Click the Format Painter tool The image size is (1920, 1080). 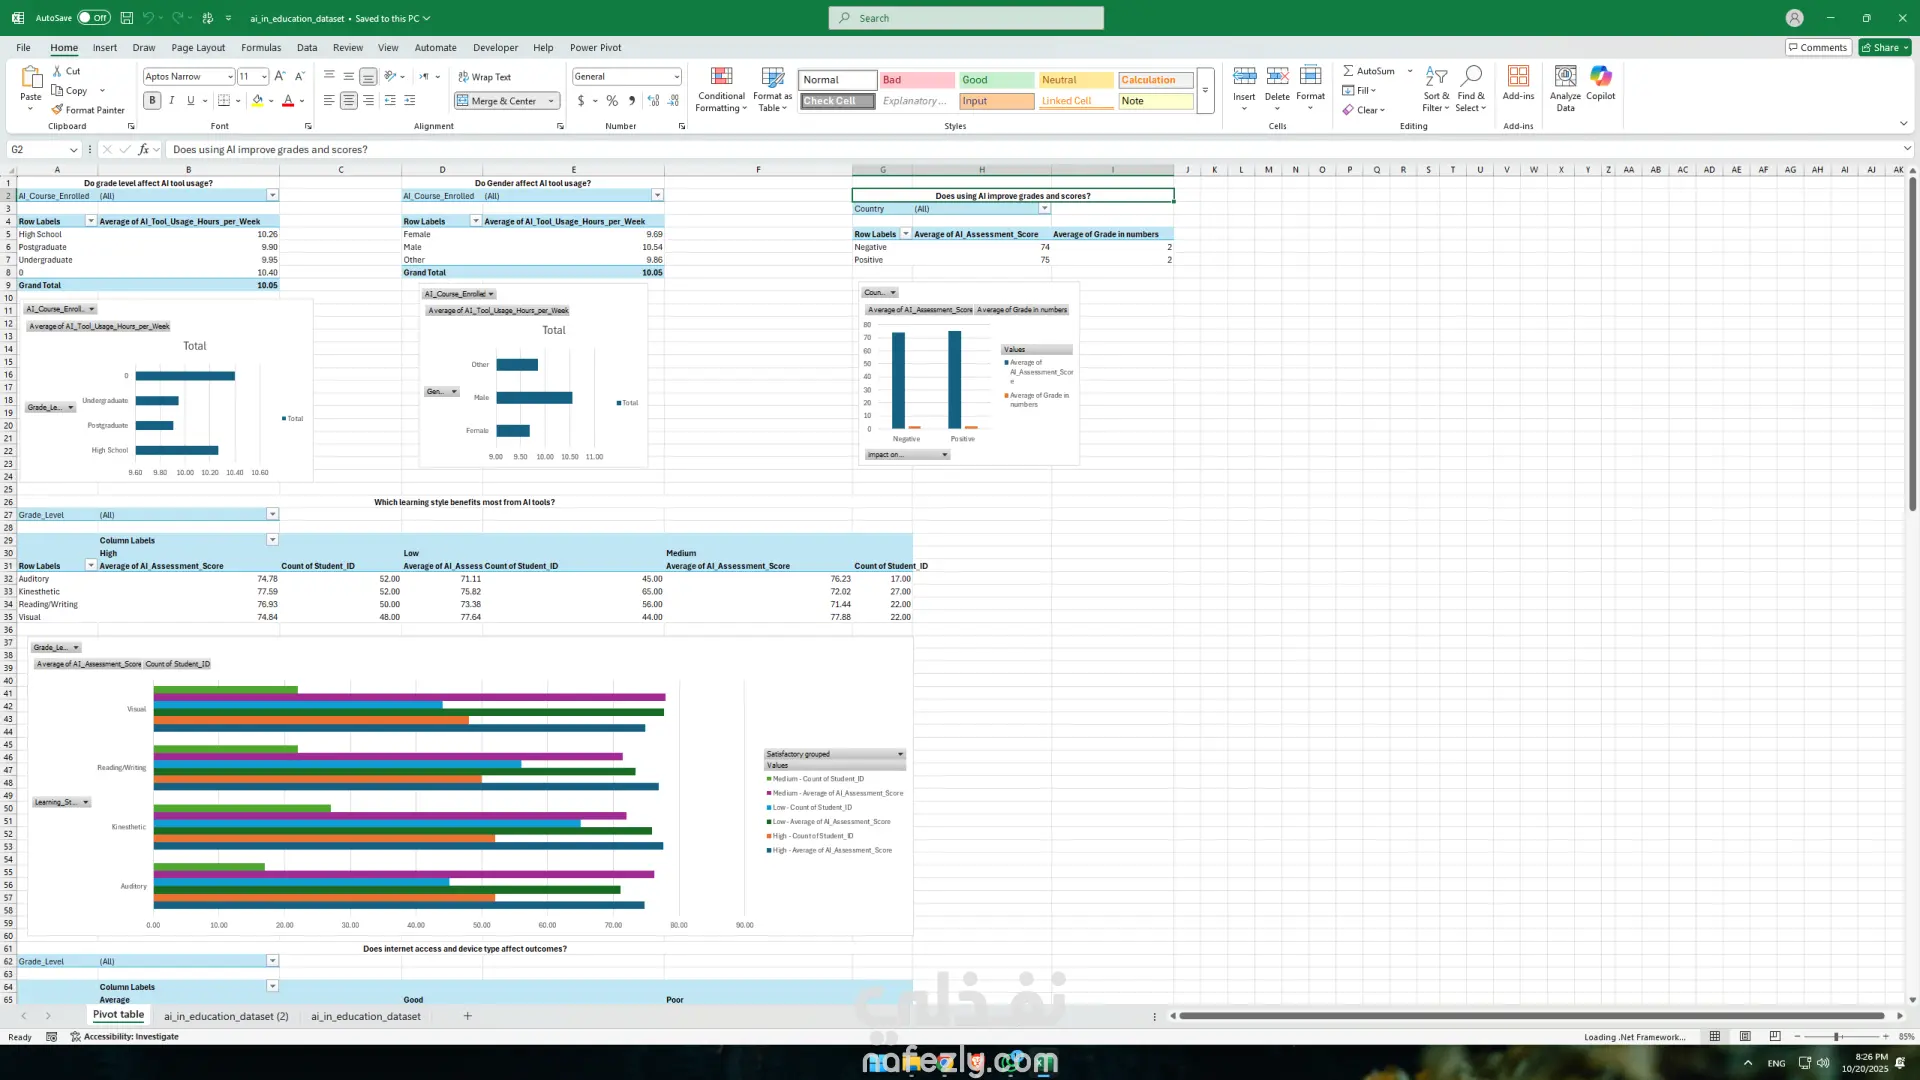click(88, 110)
